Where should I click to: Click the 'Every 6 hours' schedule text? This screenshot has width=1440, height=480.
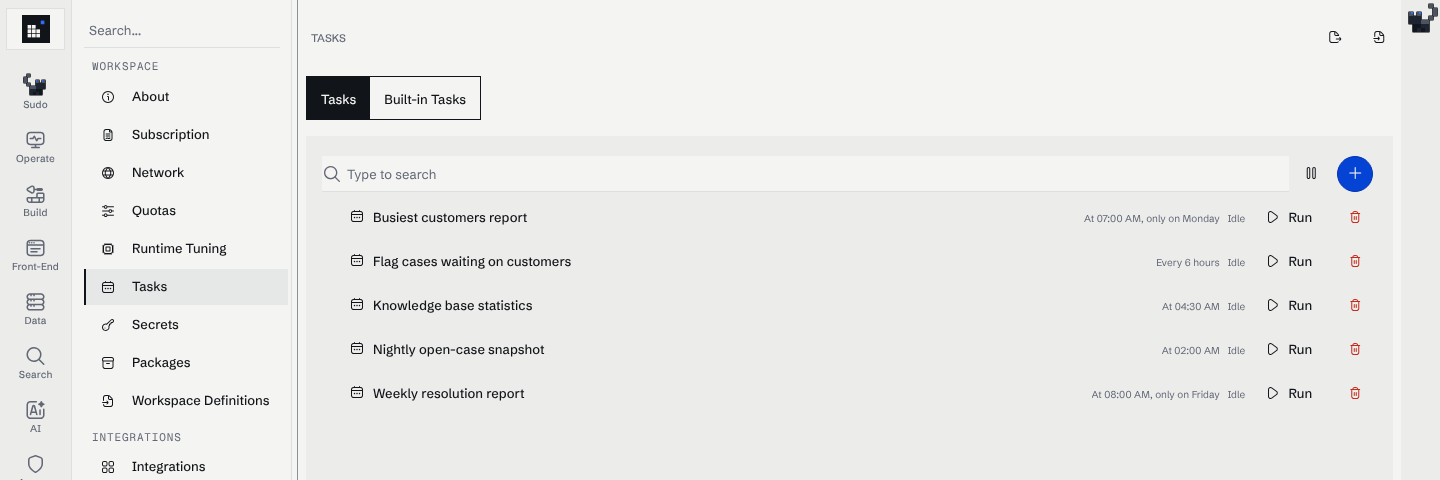pos(1188,262)
